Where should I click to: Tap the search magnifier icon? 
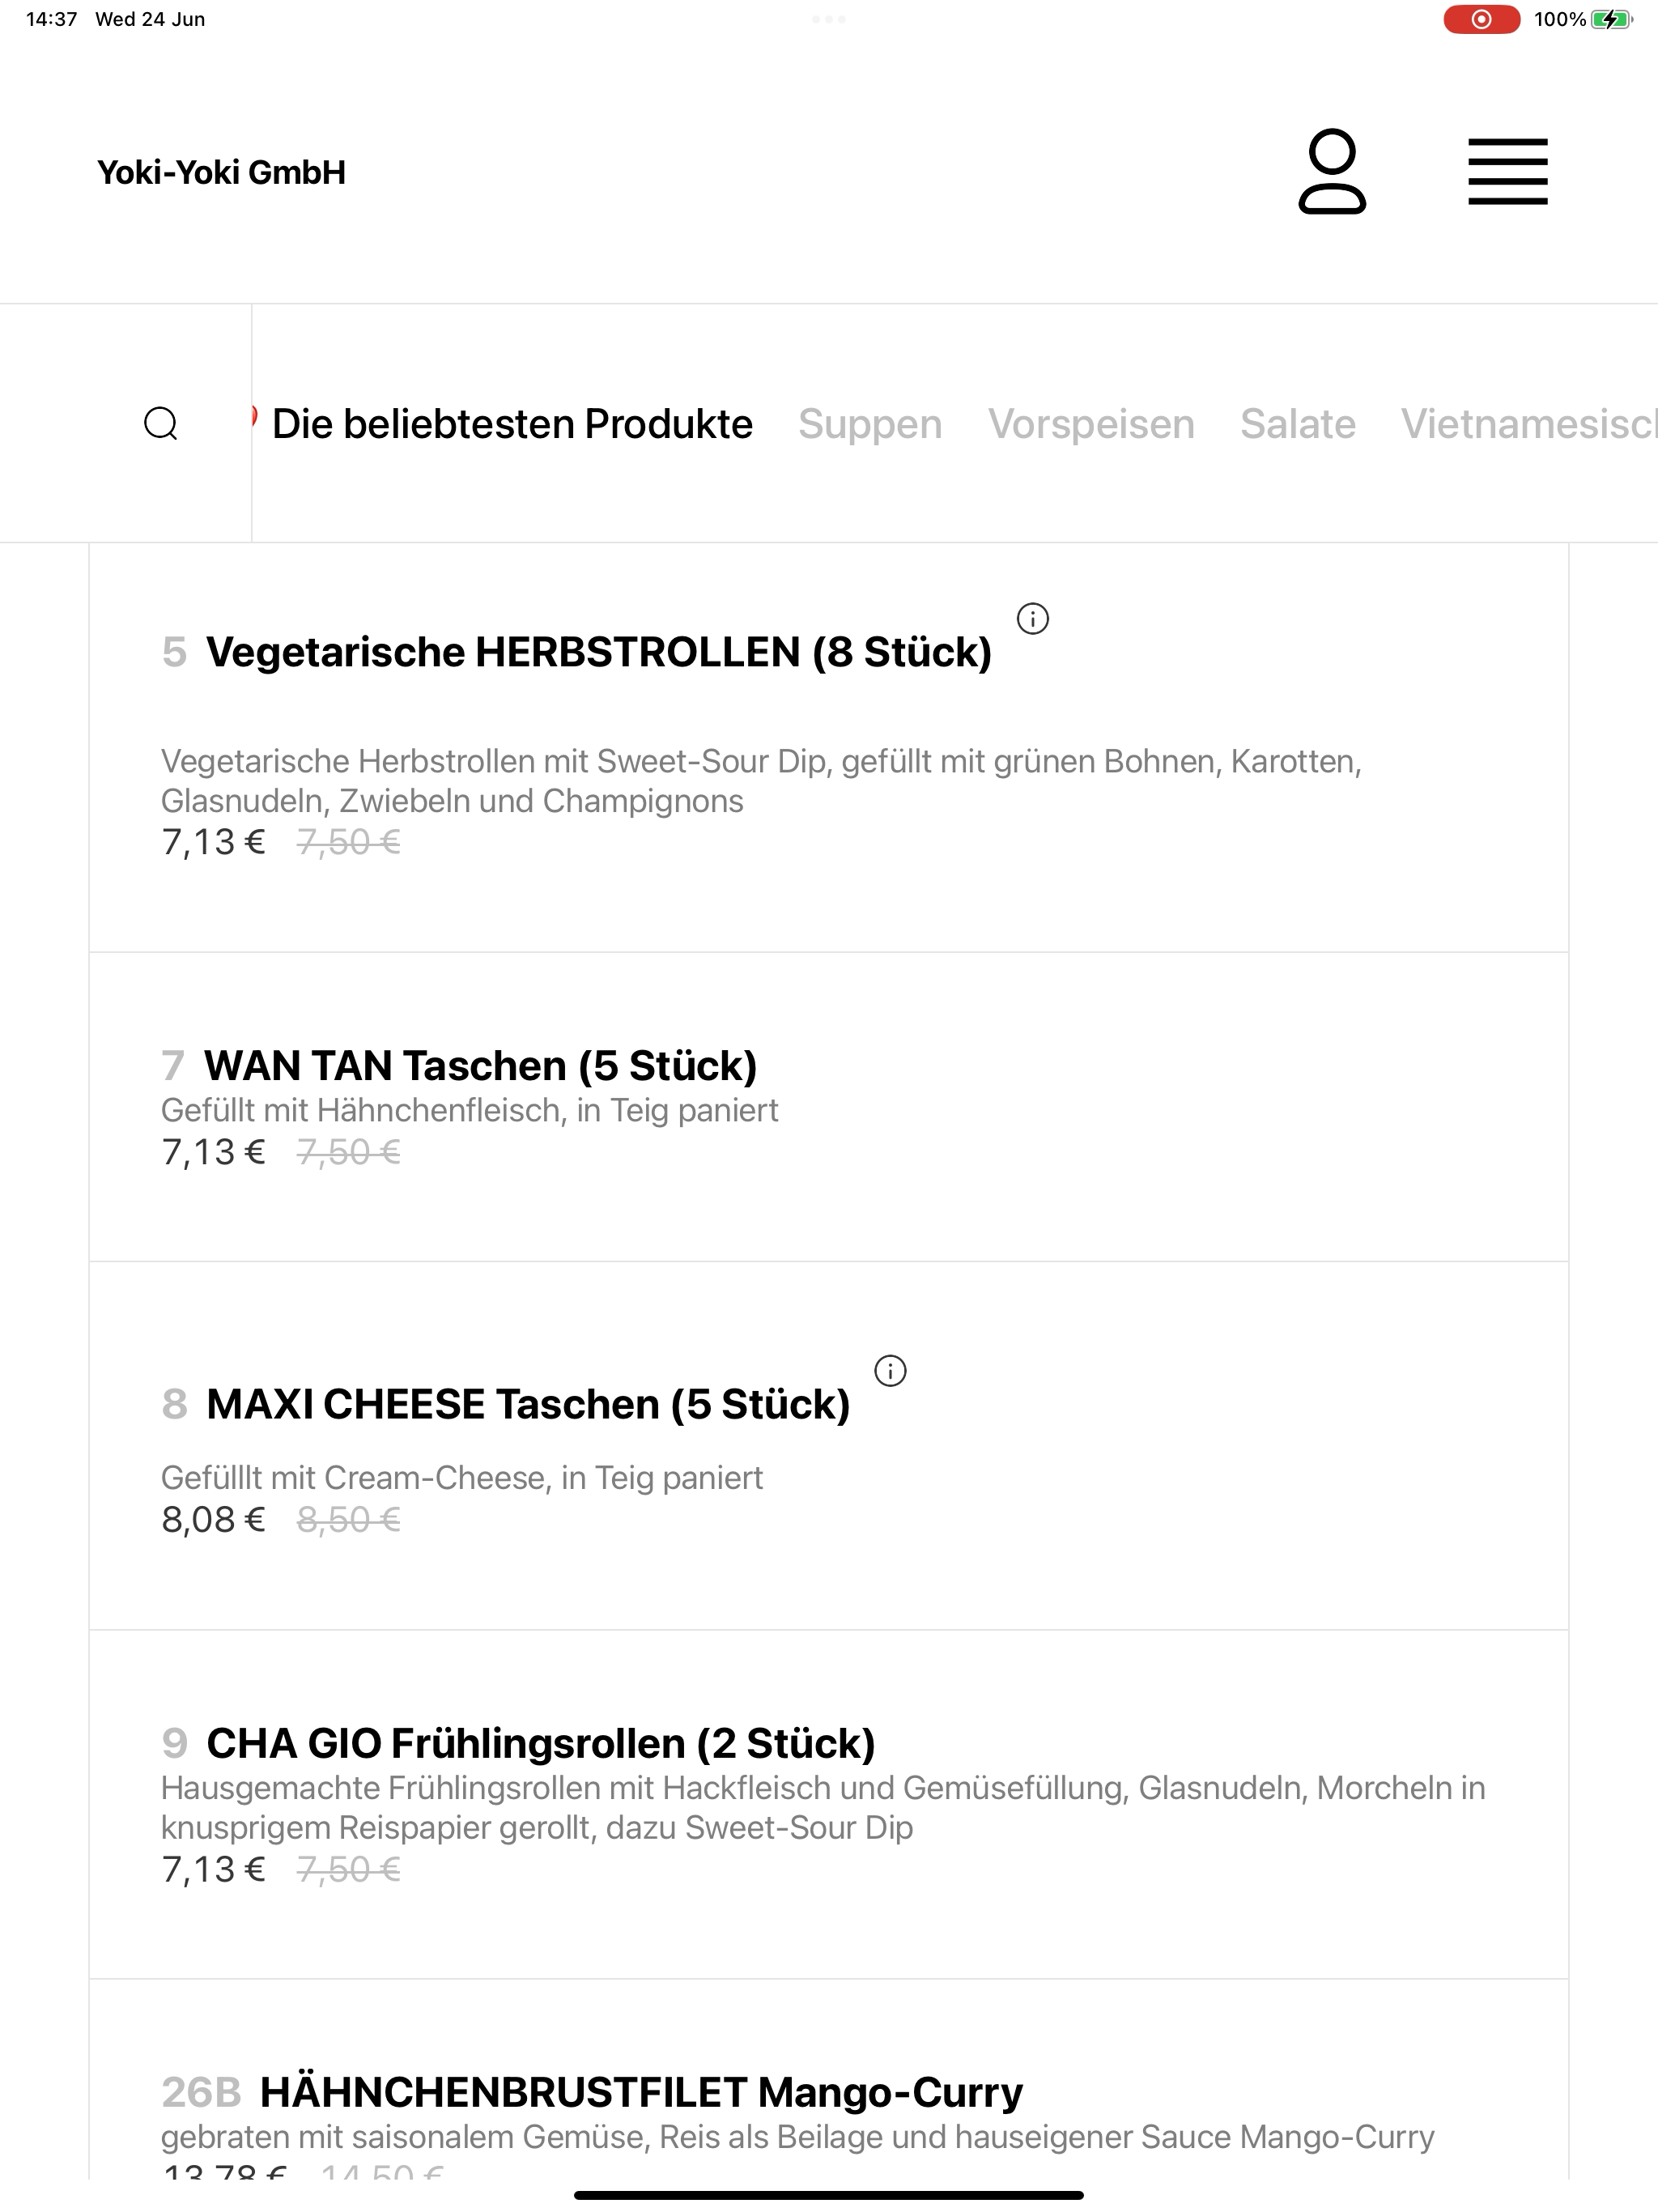coord(161,424)
